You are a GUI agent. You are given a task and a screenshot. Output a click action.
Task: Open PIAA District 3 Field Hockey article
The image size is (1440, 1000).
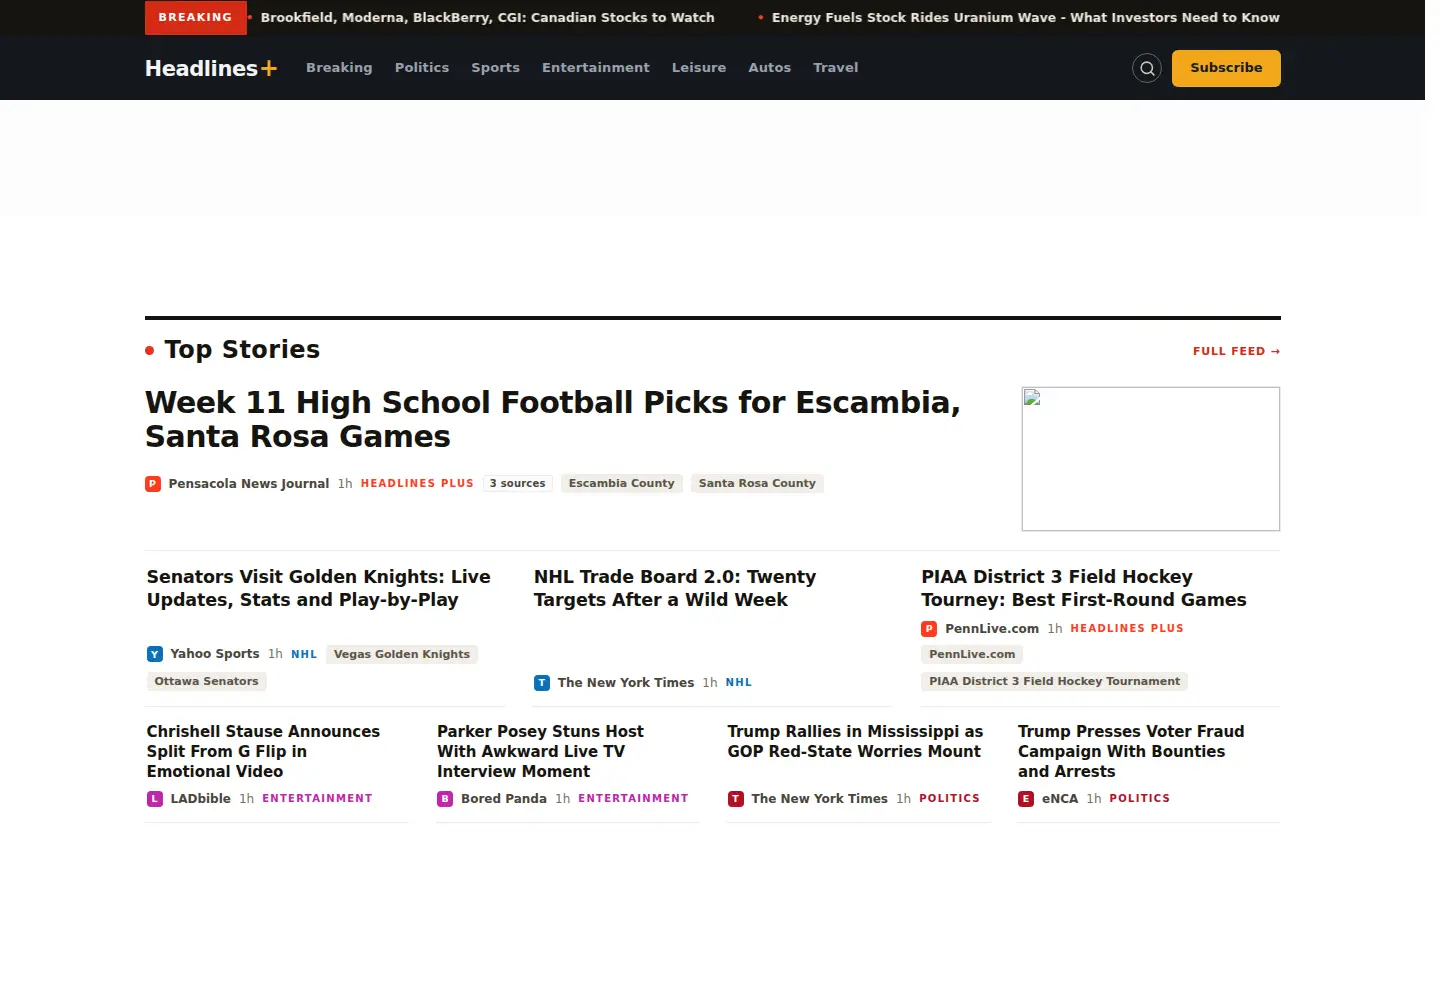tap(1084, 589)
